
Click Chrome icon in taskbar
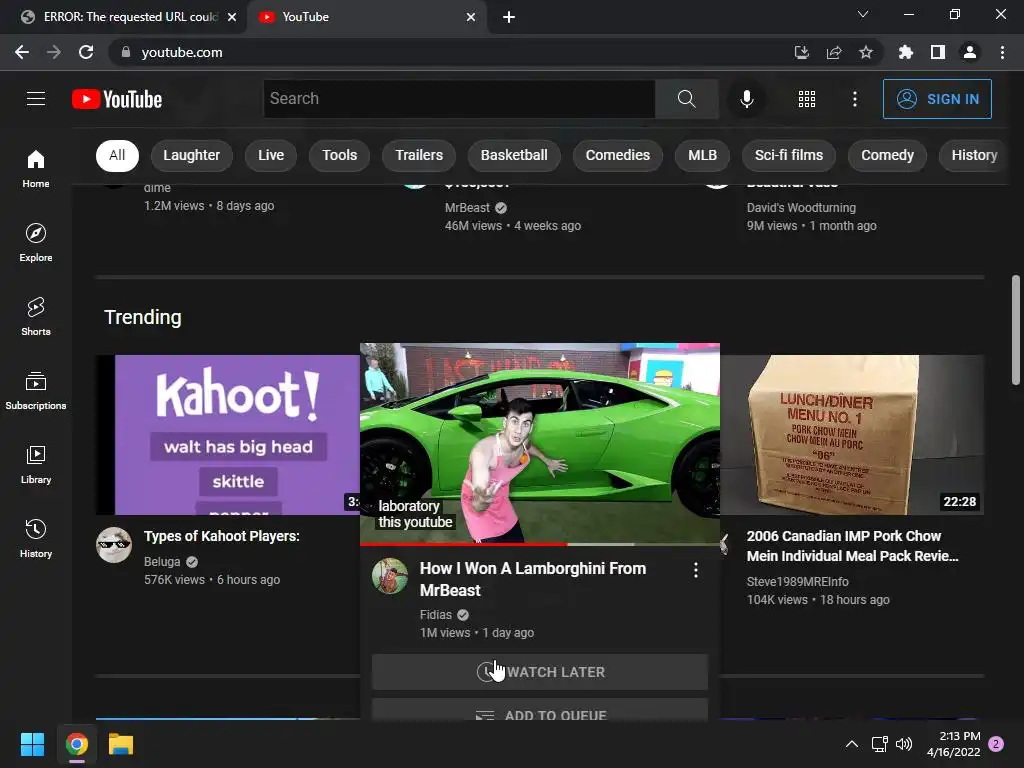pos(76,744)
